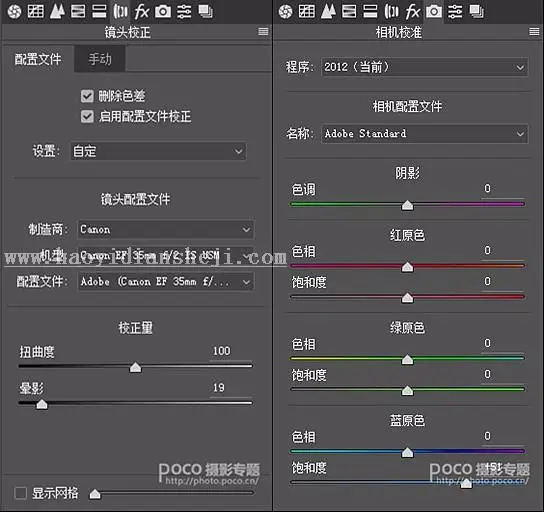Open the Presets sliders icon in the right 相机校准 panel
The width and height of the screenshot is (545, 512).
(455, 11)
